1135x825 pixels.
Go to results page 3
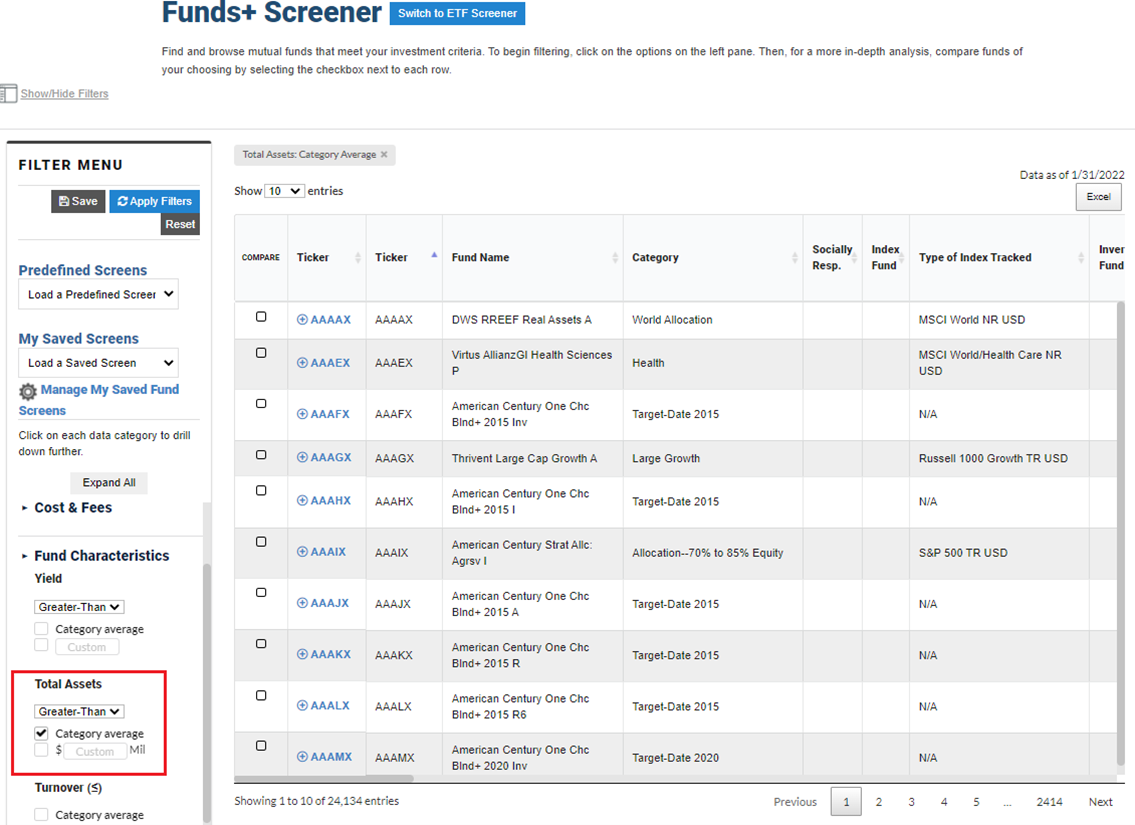pos(911,802)
